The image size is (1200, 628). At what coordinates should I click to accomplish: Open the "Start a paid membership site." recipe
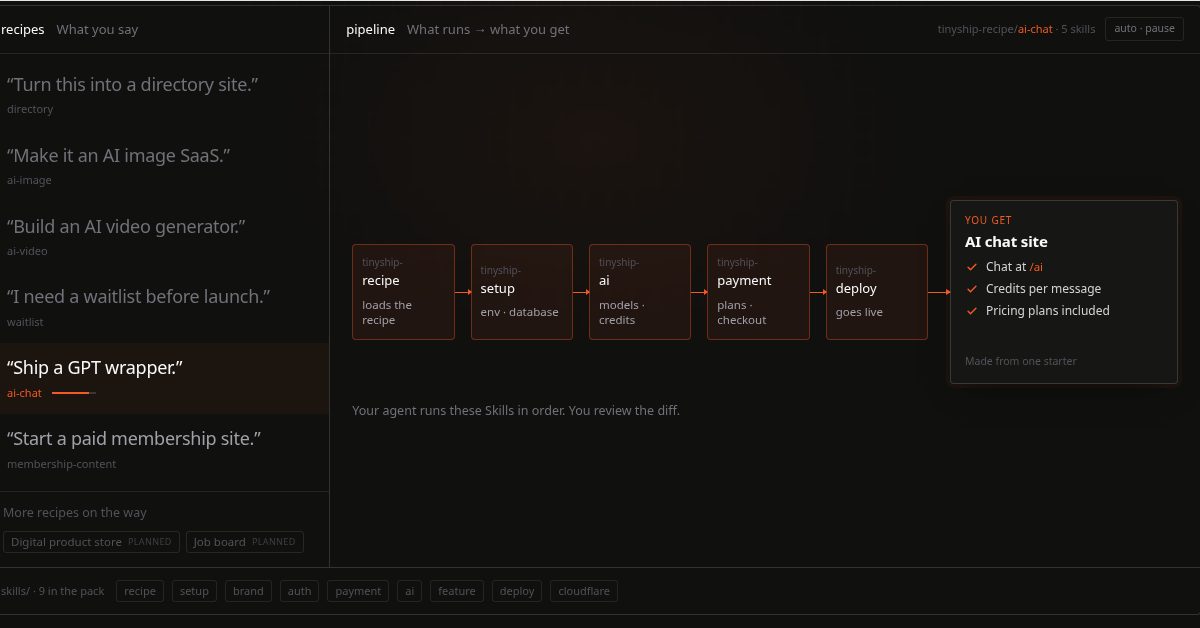pos(164,450)
